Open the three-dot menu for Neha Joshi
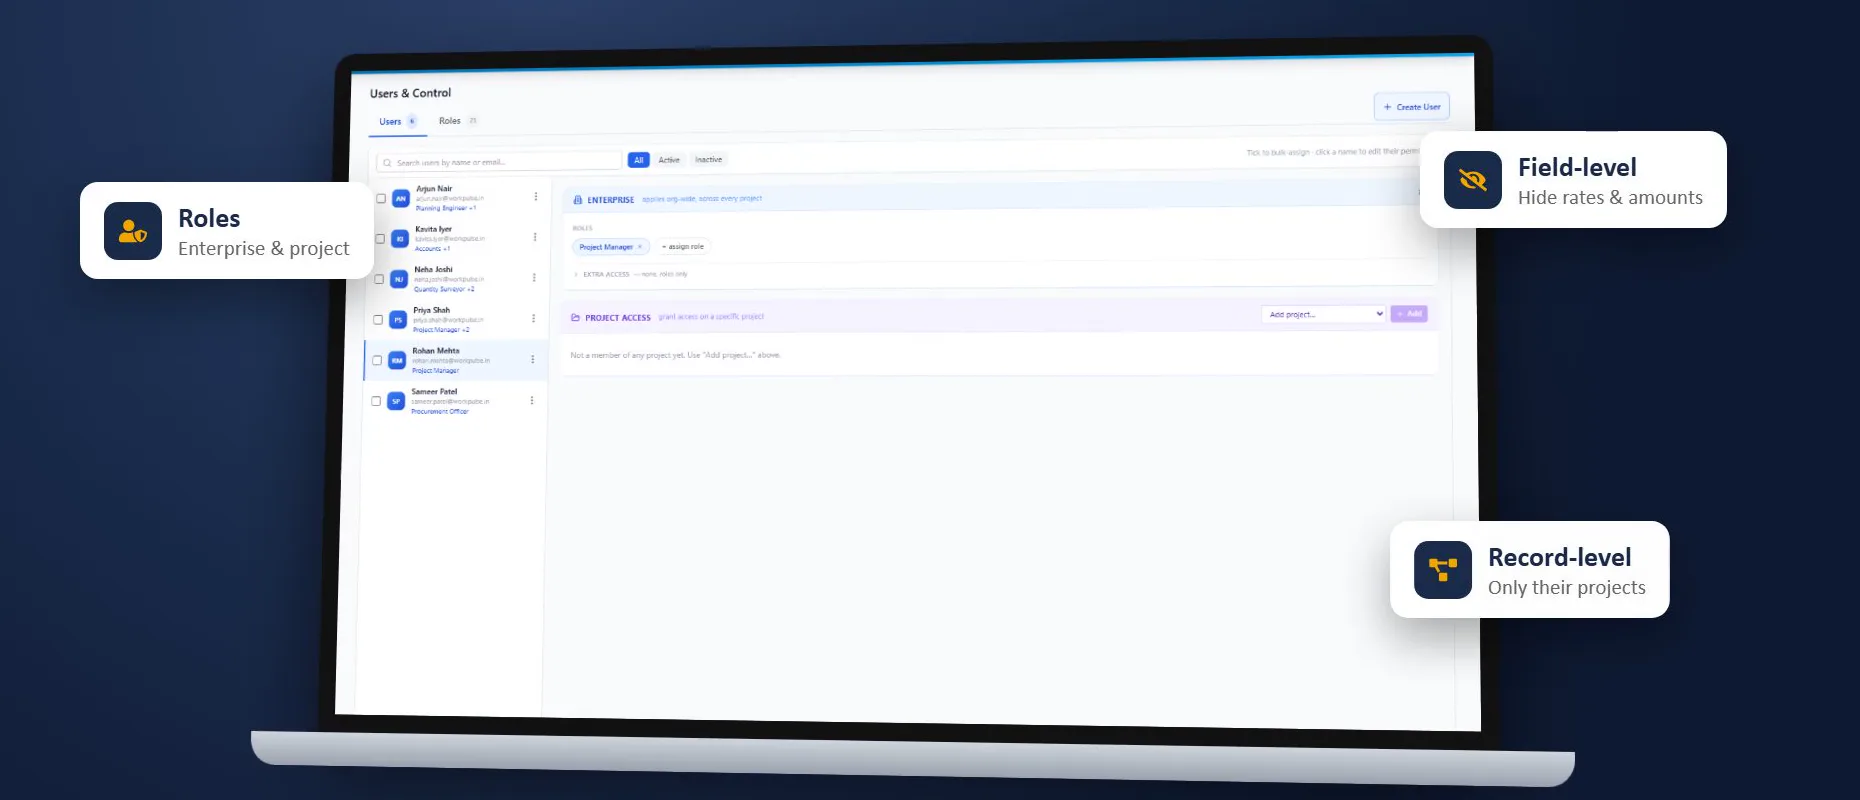 534,278
